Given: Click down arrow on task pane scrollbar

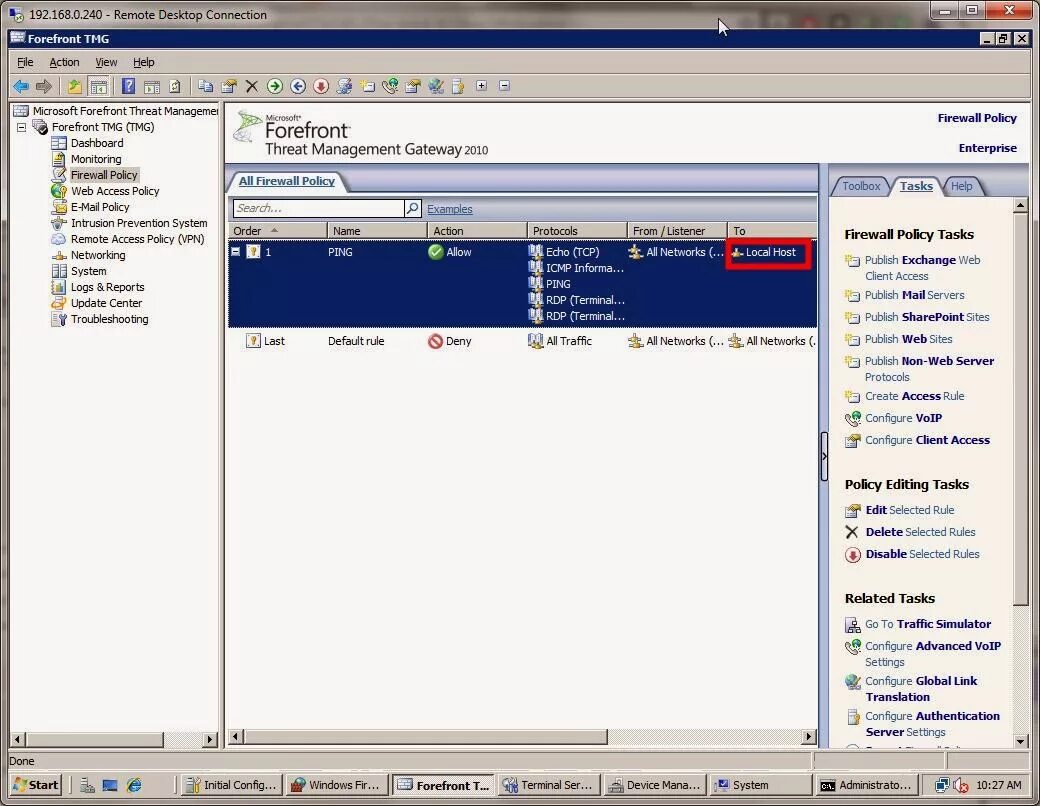Looking at the screenshot, I should point(1021,741).
